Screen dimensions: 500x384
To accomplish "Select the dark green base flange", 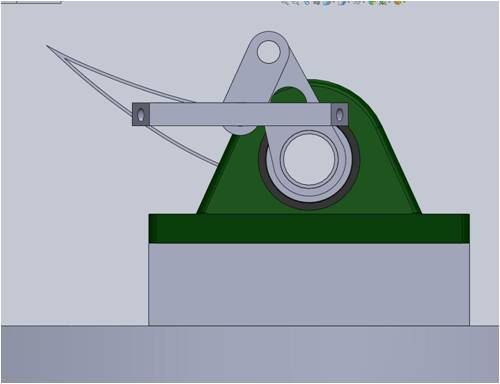I will coord(309,228).
